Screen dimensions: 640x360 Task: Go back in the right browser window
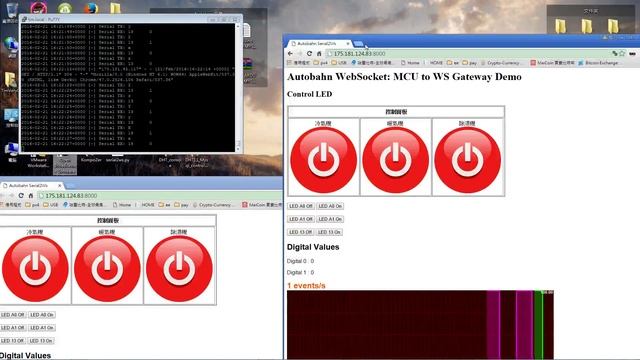[290, 53]
